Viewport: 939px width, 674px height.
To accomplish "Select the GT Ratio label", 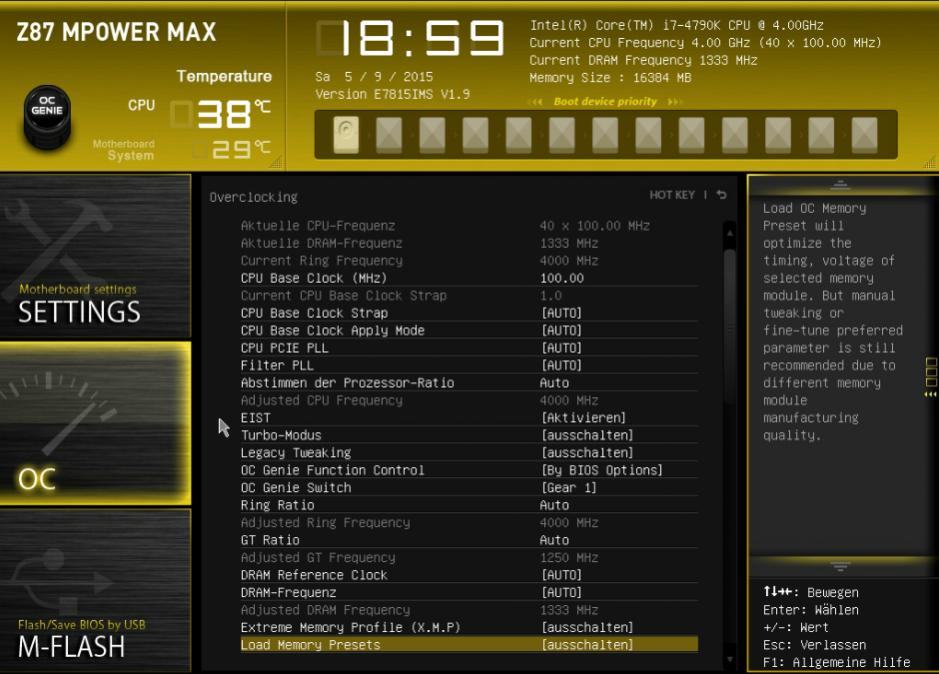I will click(270, 540).
